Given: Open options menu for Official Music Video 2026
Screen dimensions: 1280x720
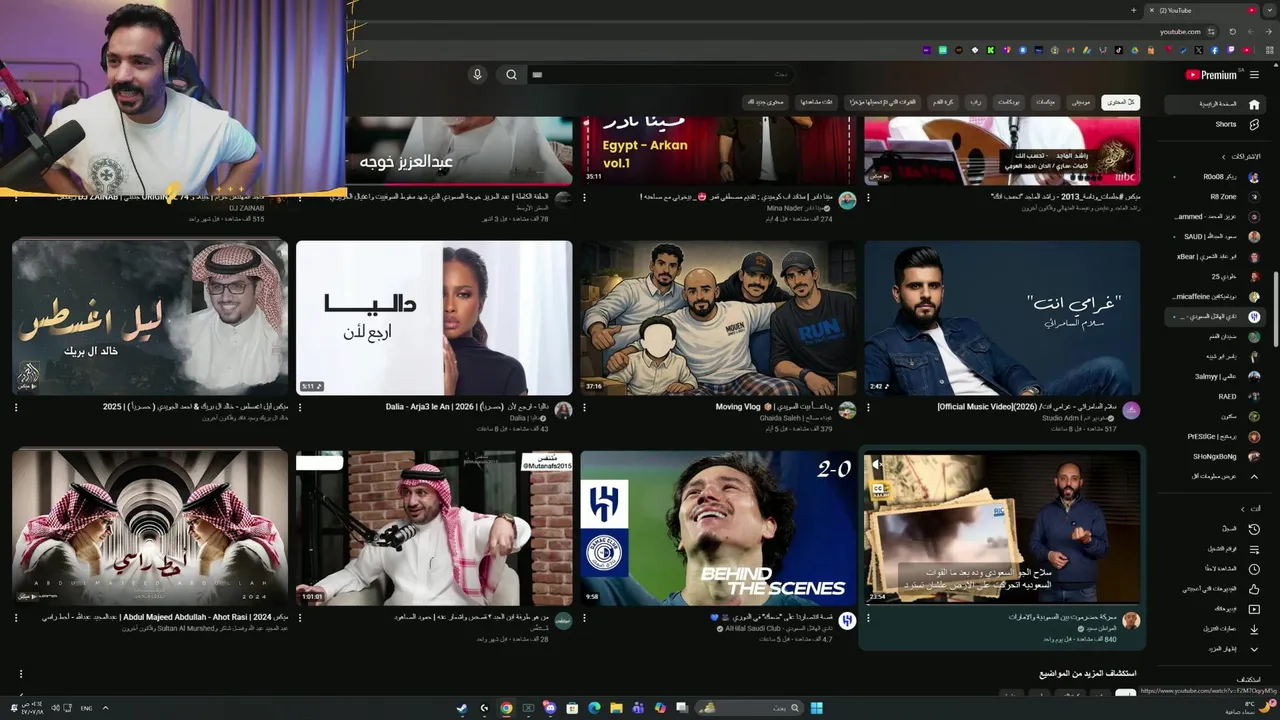Looking at the screenshot, I should coord(868,408).
